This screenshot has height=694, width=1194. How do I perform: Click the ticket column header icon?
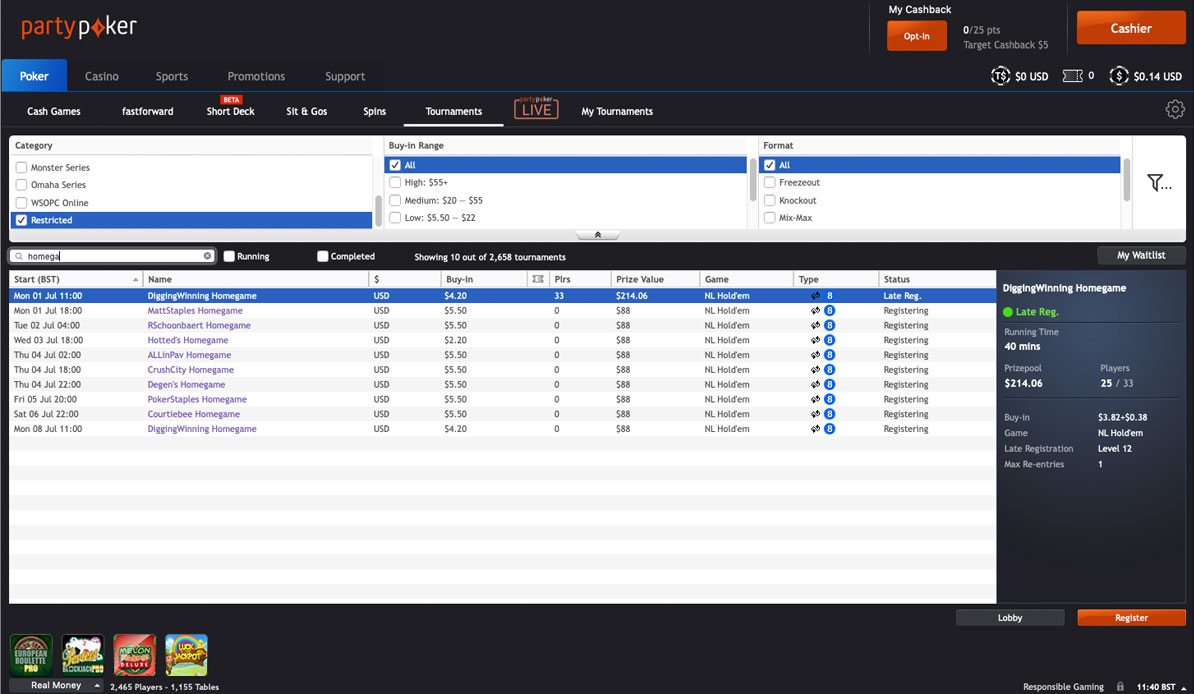point(538,279)
